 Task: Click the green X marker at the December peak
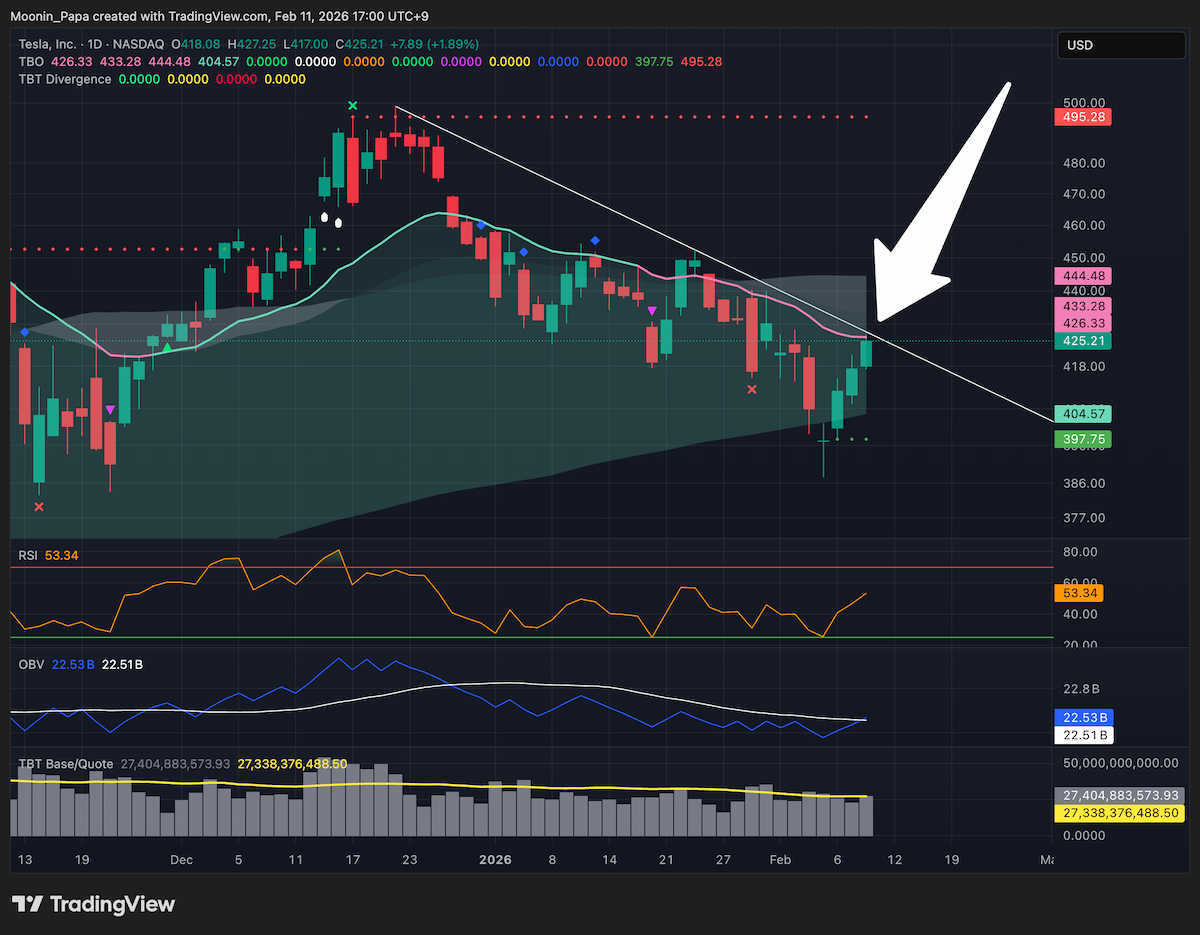click(x=352, y=105)
